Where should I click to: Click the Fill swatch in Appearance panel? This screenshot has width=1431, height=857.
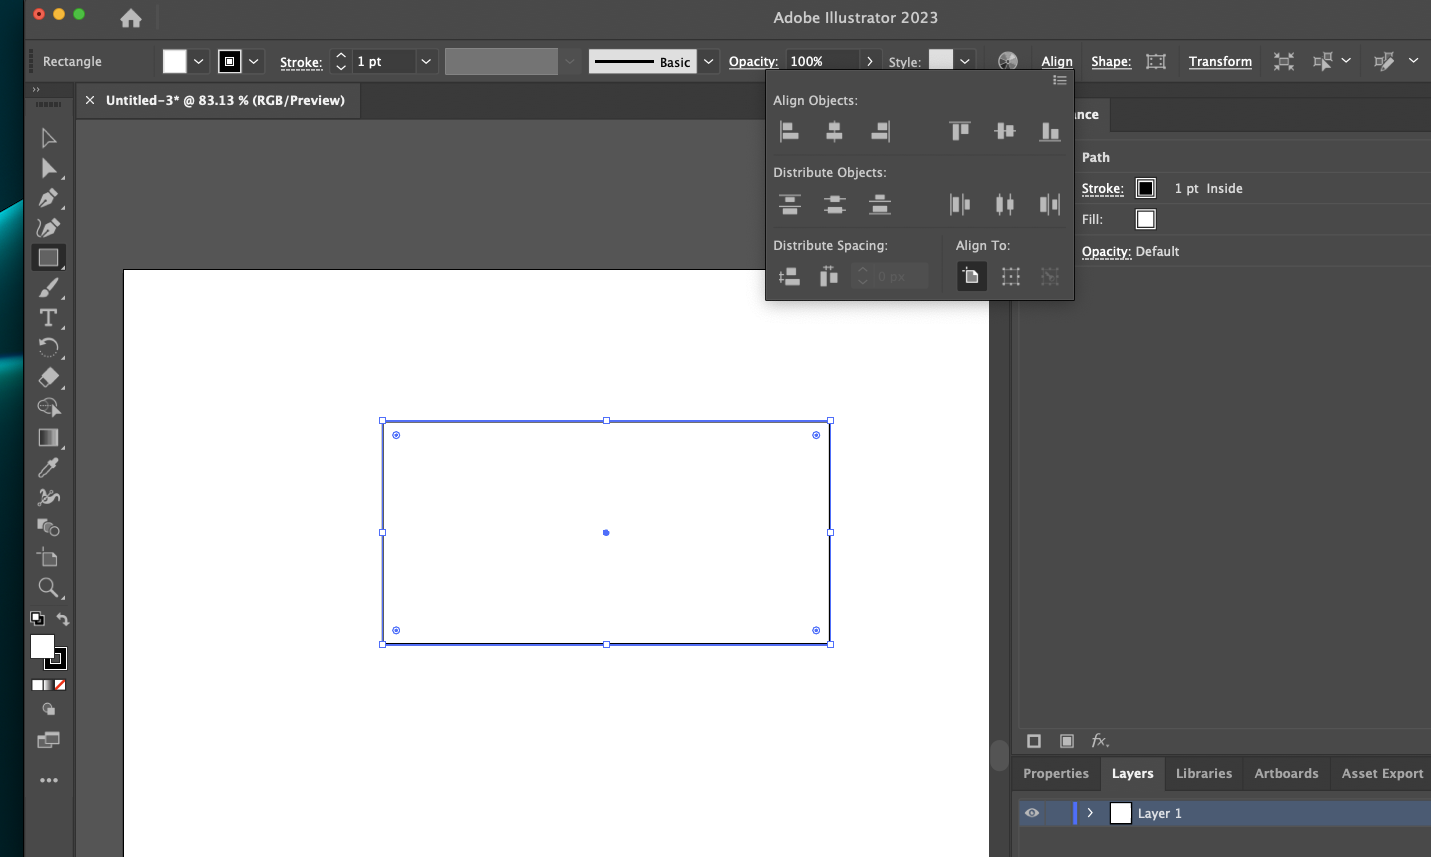tap(1146, 219)
